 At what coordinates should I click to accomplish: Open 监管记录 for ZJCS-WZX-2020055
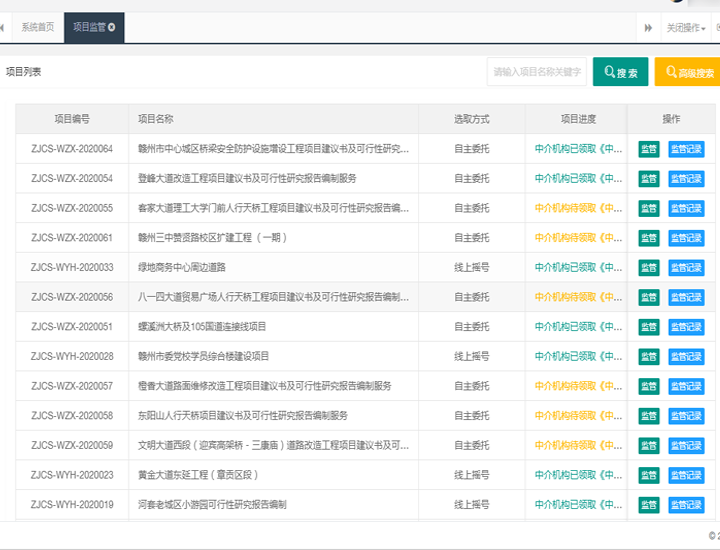[686, 208]
